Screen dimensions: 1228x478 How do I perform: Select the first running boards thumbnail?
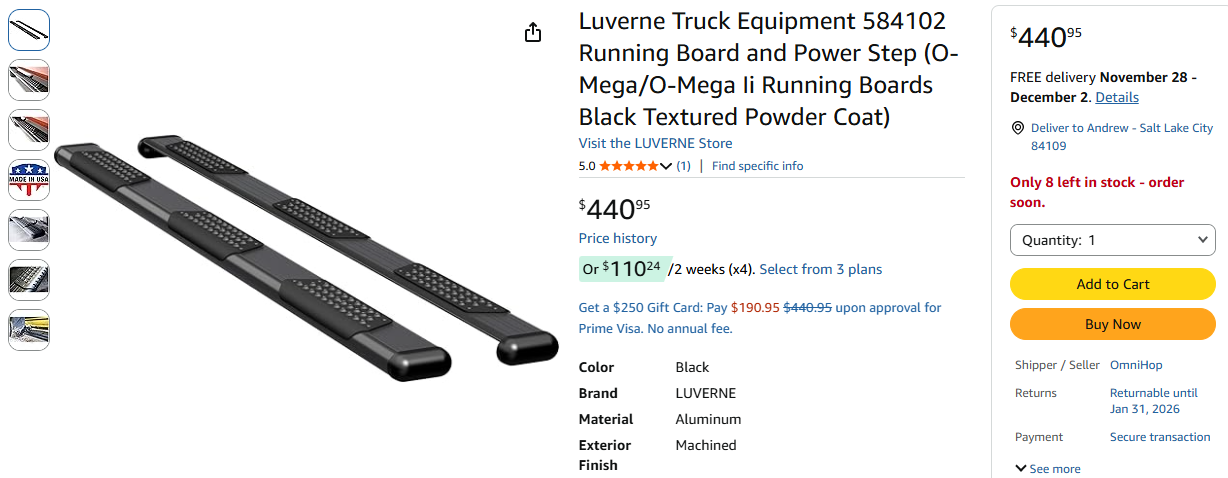click(29, 30)
